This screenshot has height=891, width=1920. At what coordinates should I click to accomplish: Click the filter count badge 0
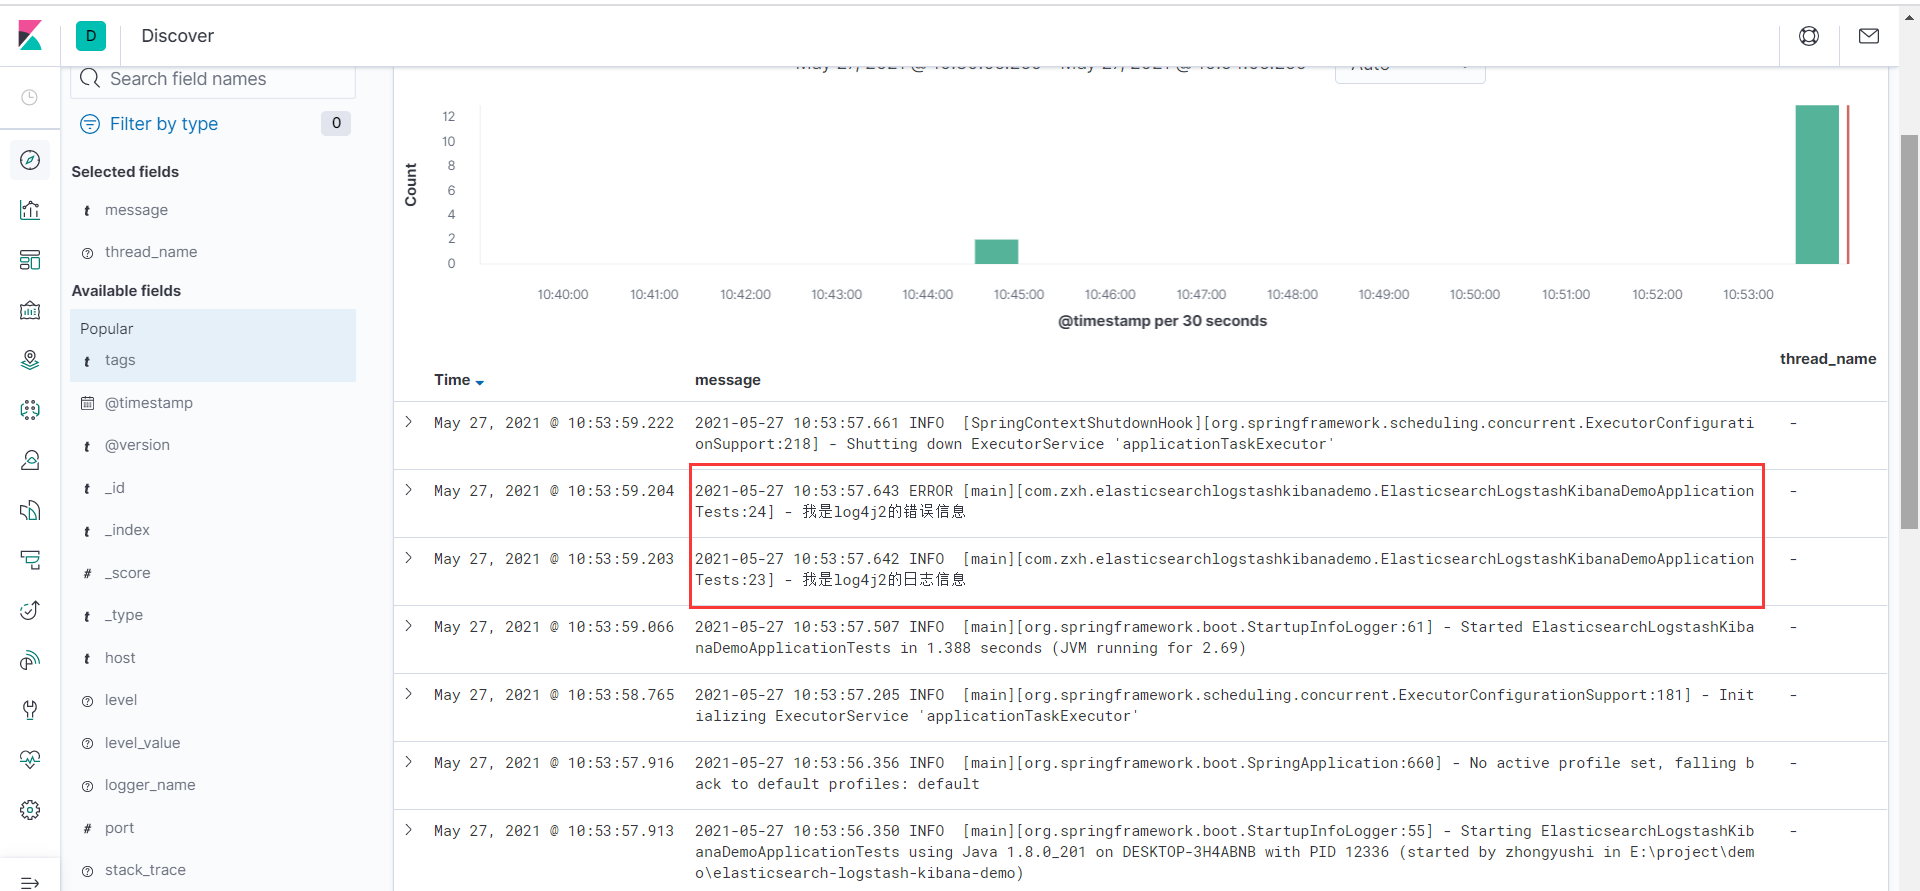click(336, 123)
